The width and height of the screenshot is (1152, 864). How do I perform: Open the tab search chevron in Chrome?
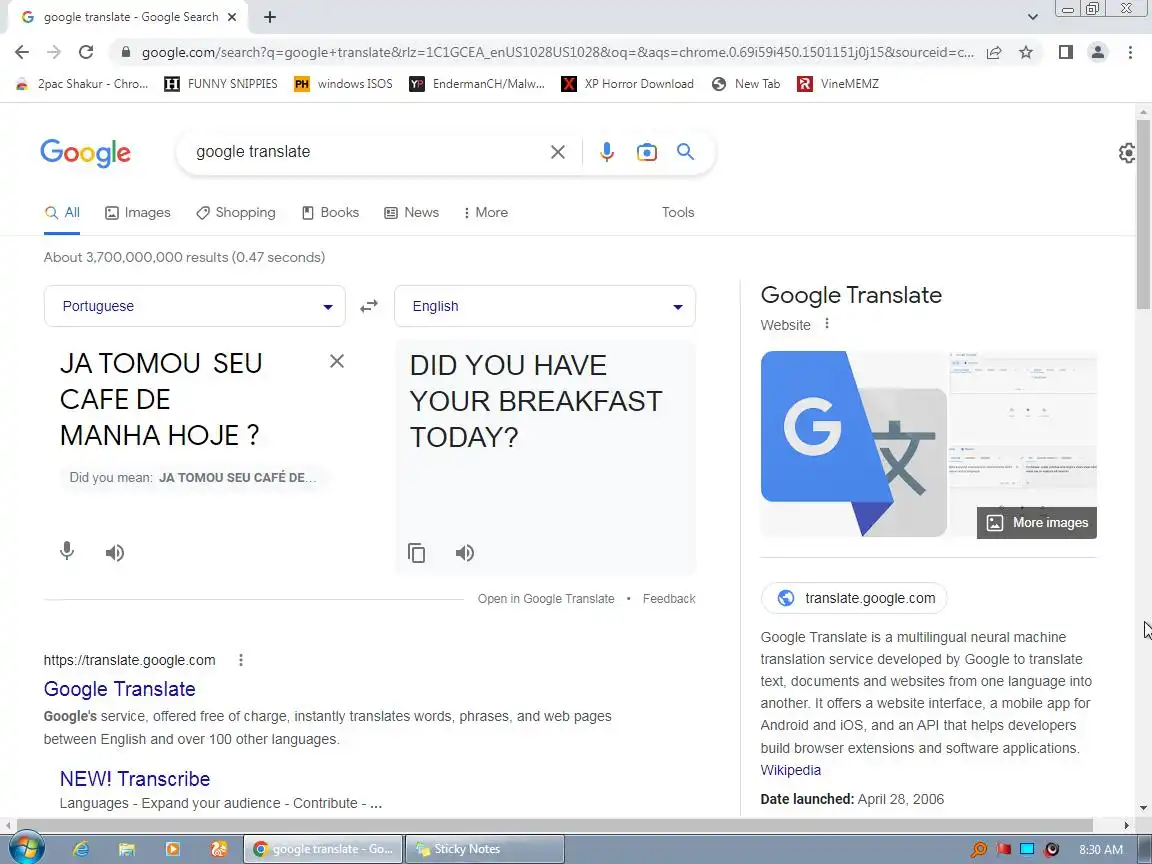tap(1032, 17)
